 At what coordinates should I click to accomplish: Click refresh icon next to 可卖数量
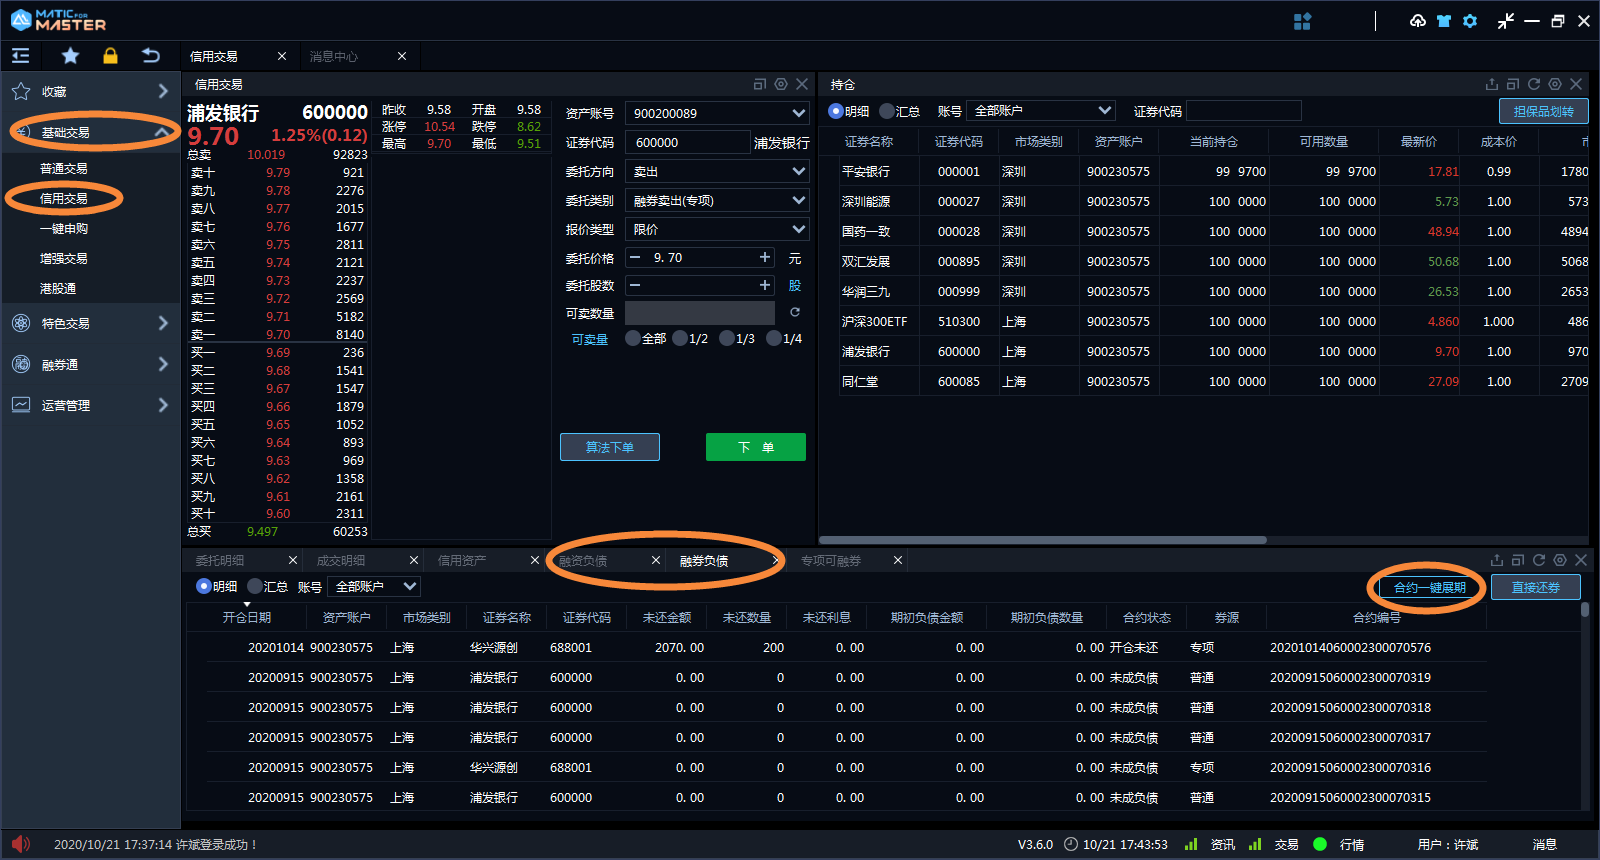(x=795, y=312)
